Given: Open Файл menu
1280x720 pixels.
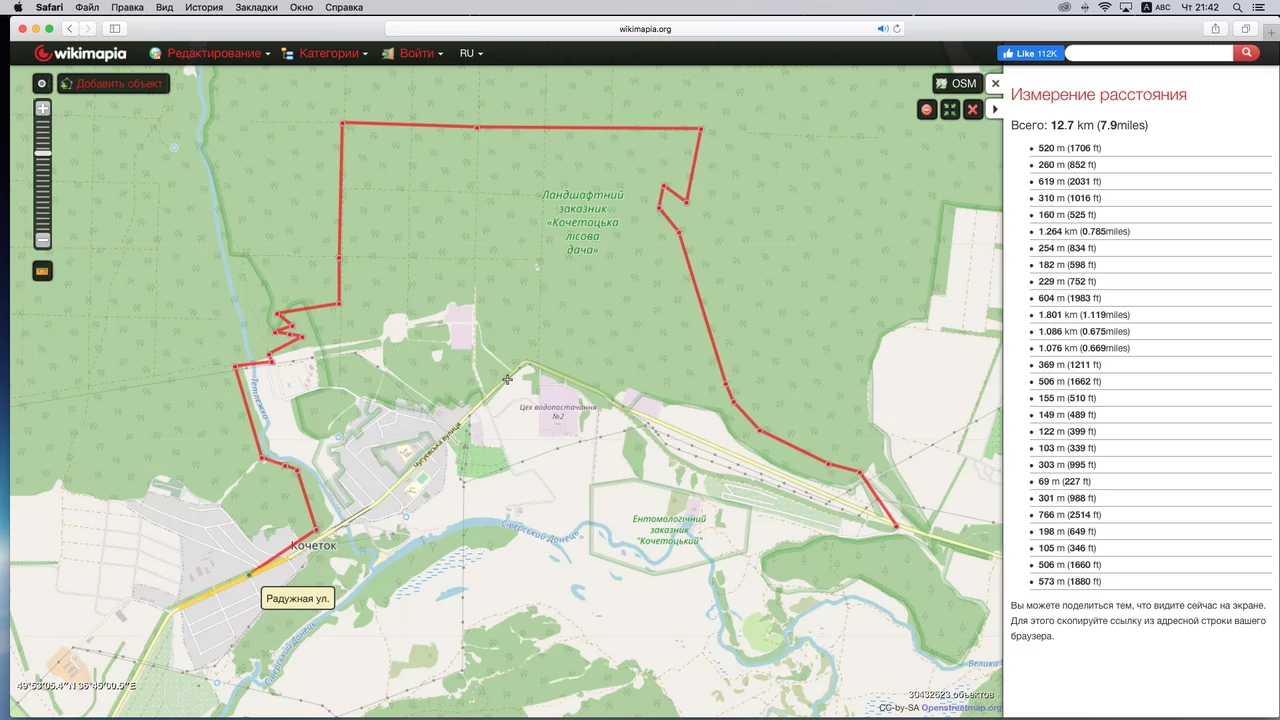Looking at the screenshot, I should 87,7.
